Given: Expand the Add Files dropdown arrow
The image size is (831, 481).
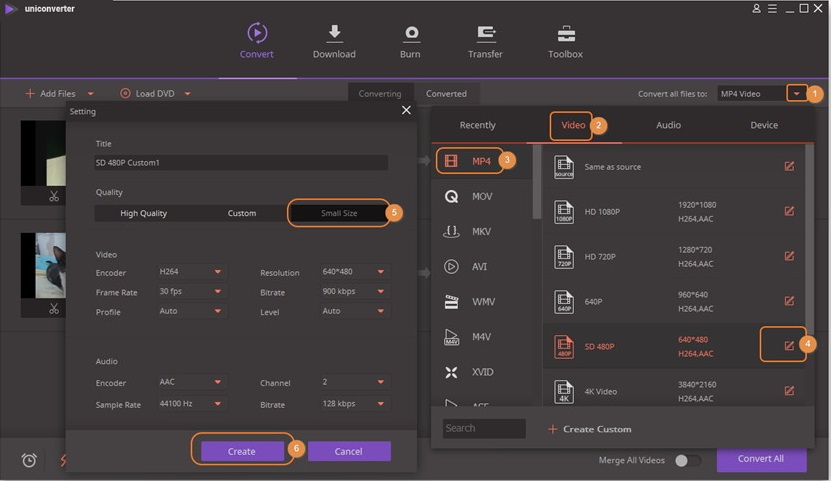Looking at the screenshot, I should click(91, 94).
